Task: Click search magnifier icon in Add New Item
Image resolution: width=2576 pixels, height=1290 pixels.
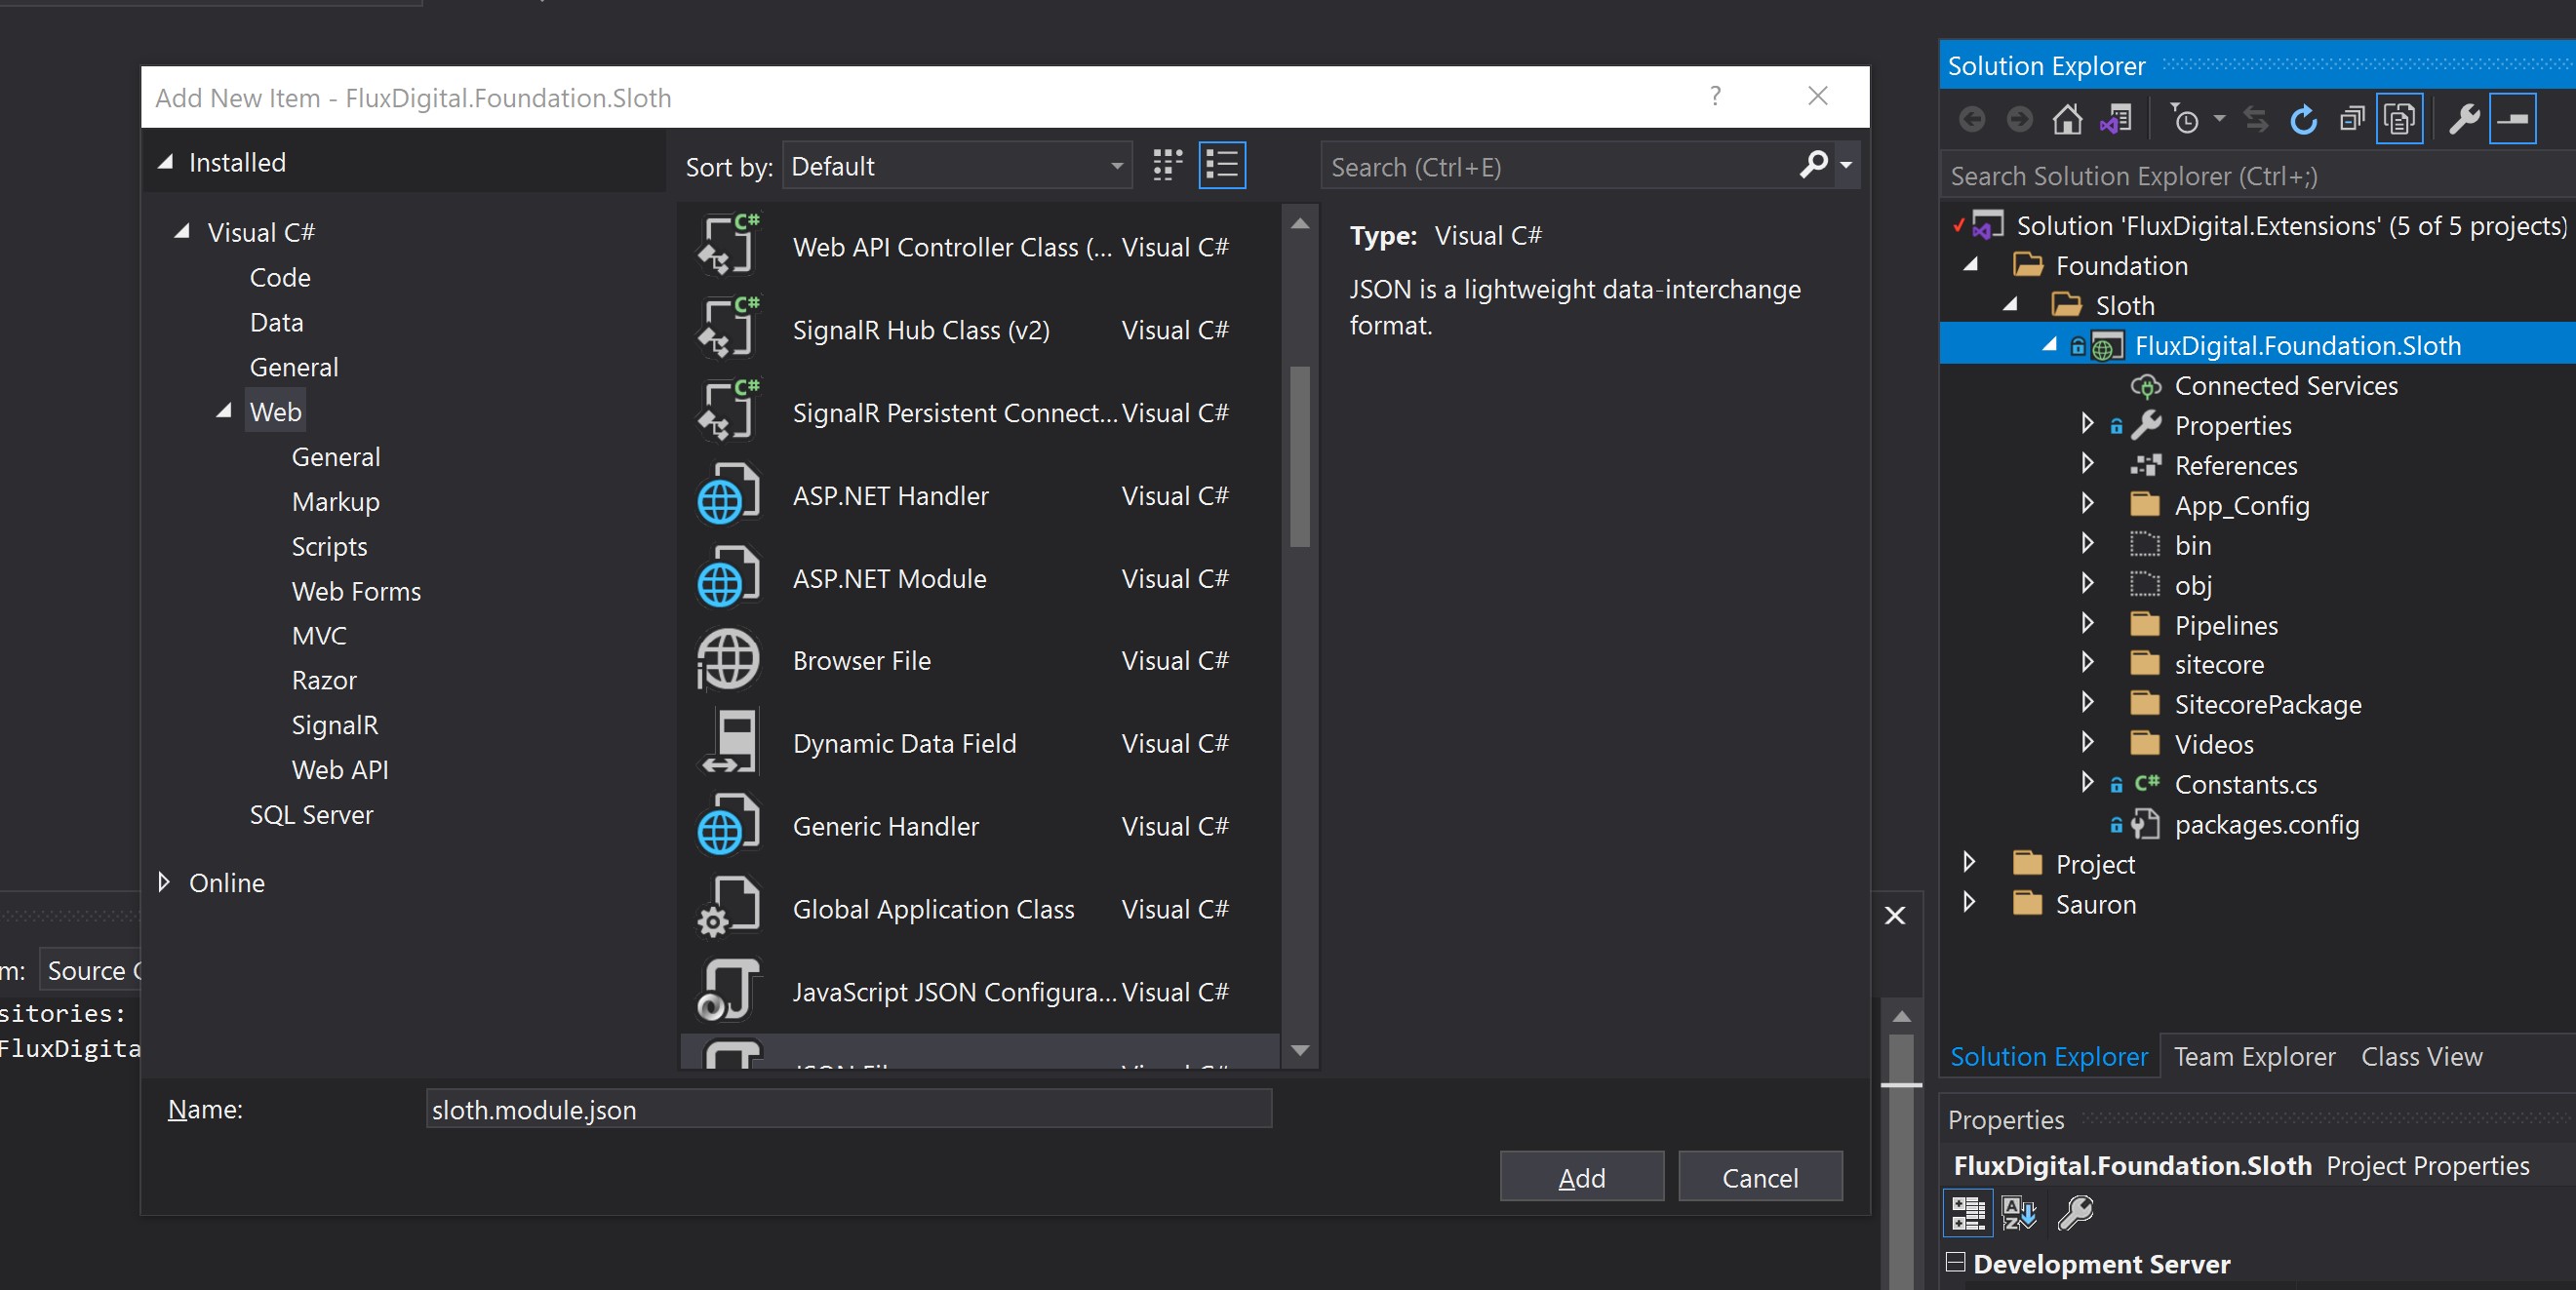Action: tap(1813, 164)
